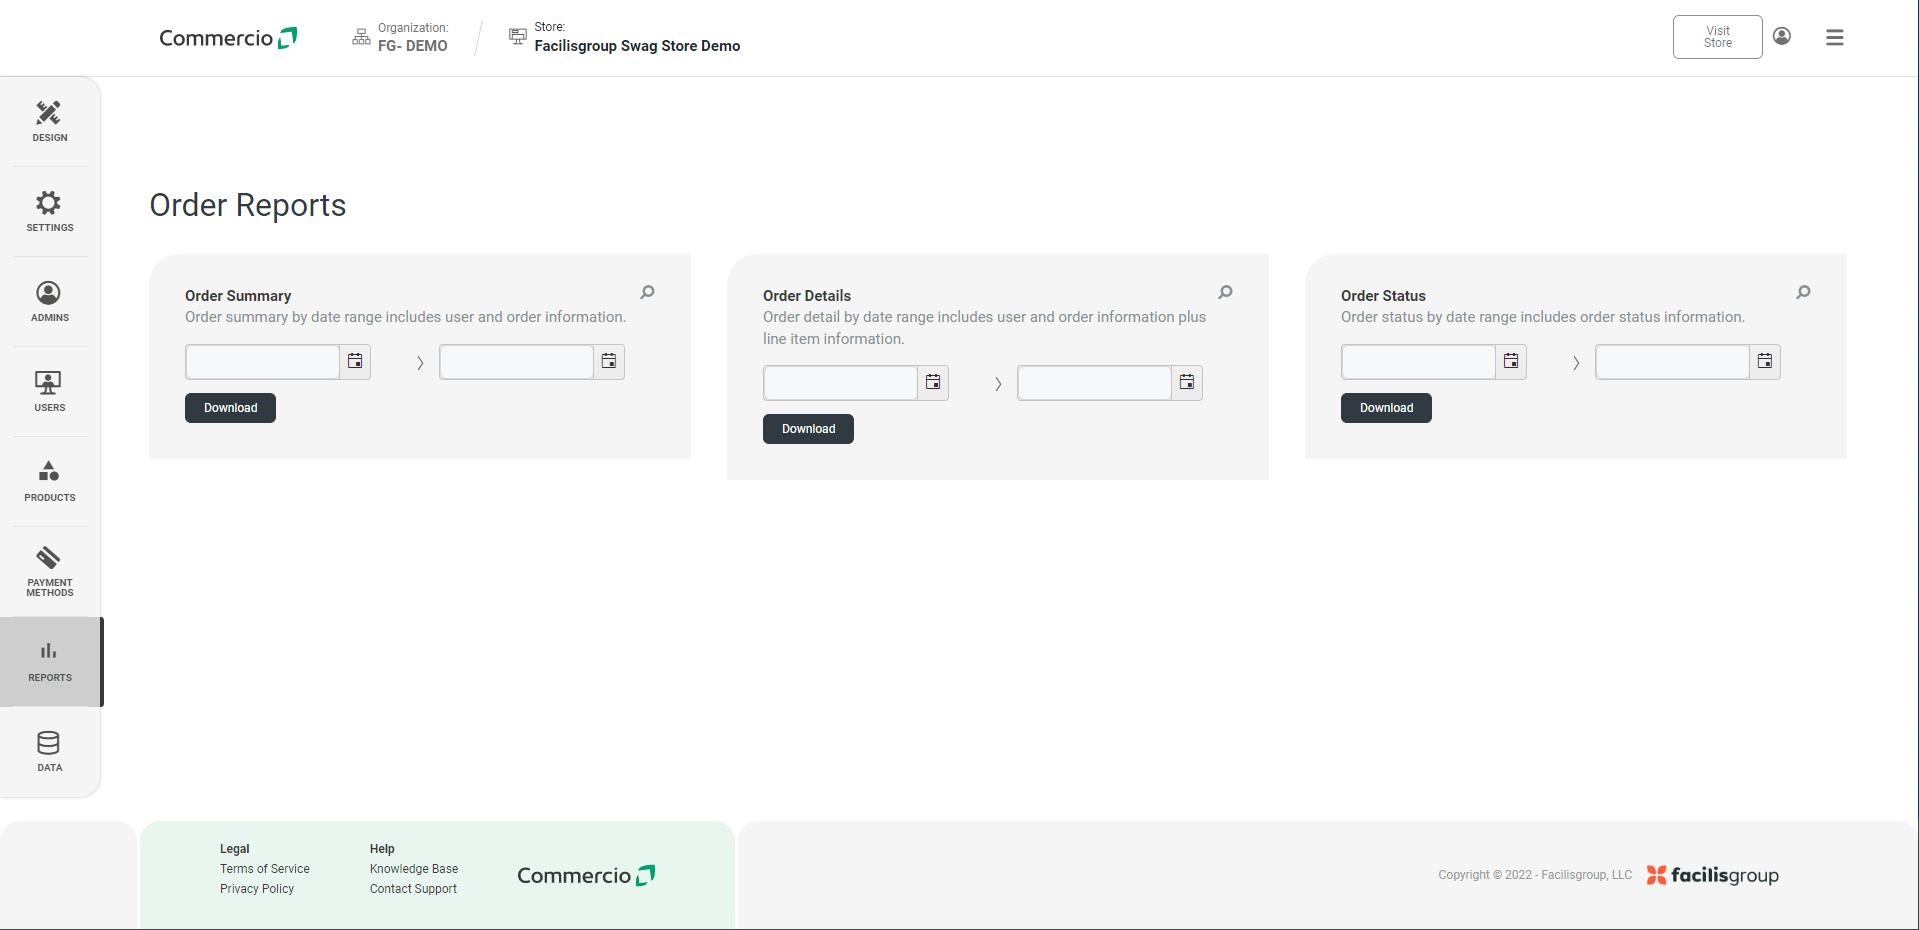The height and width of the screenshot is (930, 1919).
Task: Open Payment Methods in sidebar
Action: [x=50, y=572]
